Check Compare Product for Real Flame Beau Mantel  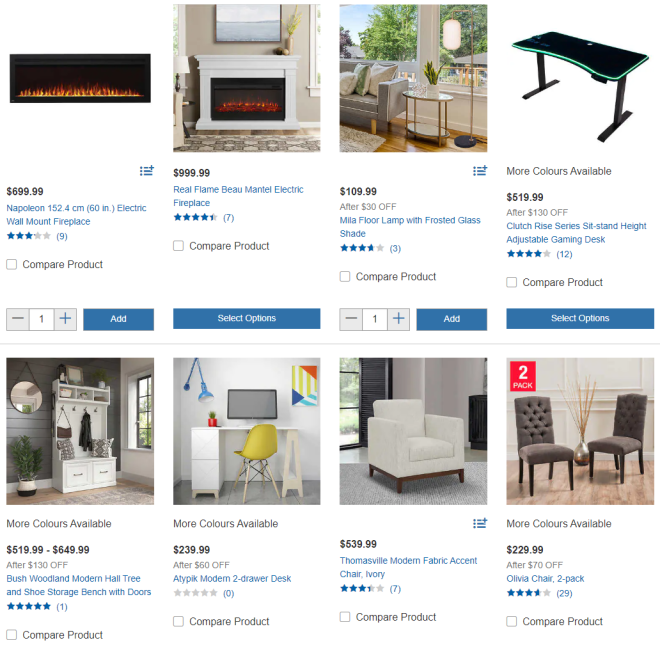click(178, 246)
